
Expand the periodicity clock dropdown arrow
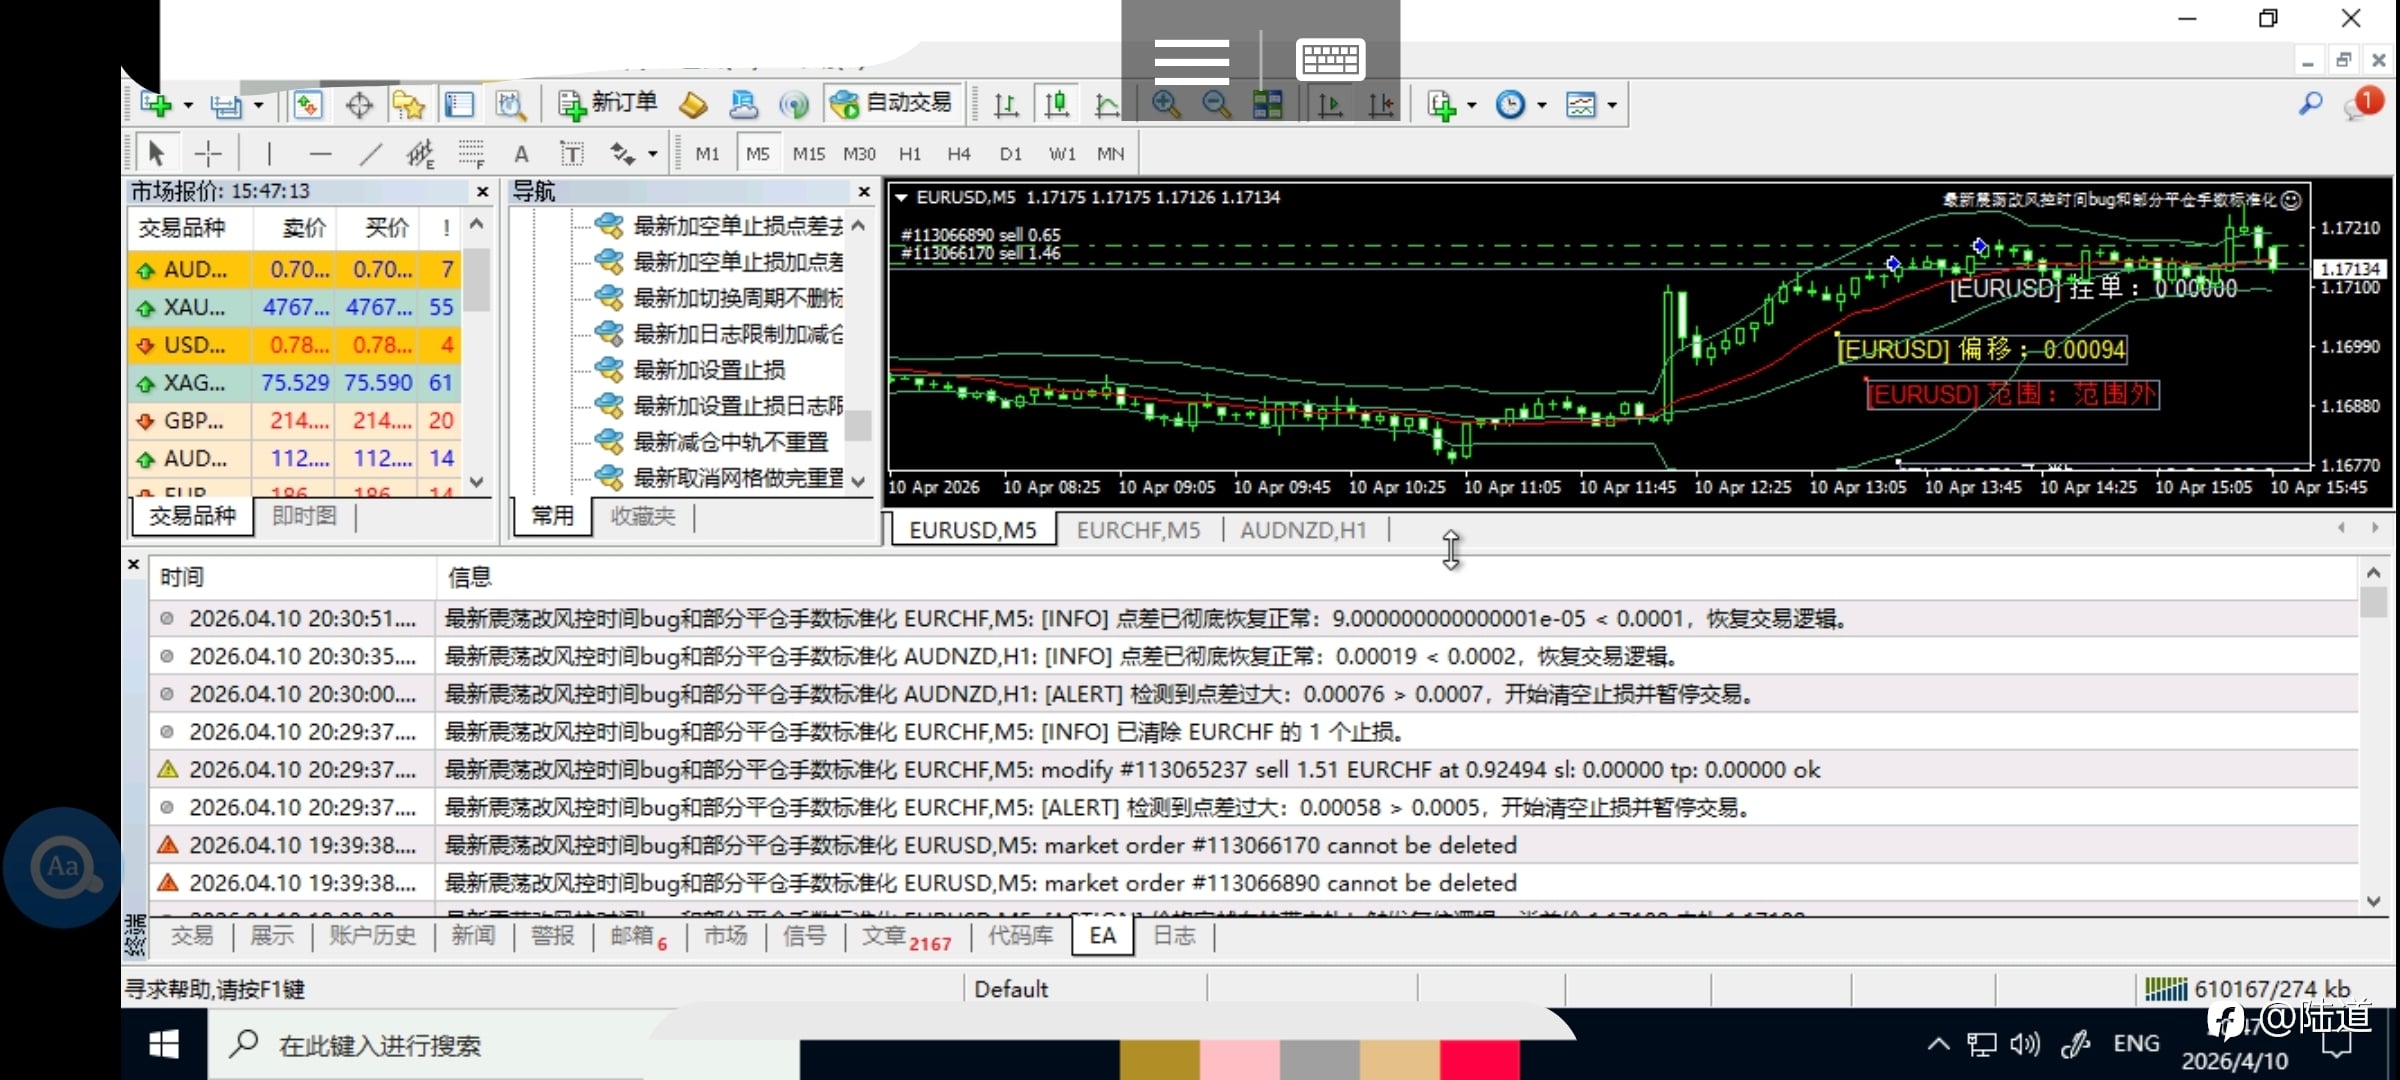[x=1541, y=105]
